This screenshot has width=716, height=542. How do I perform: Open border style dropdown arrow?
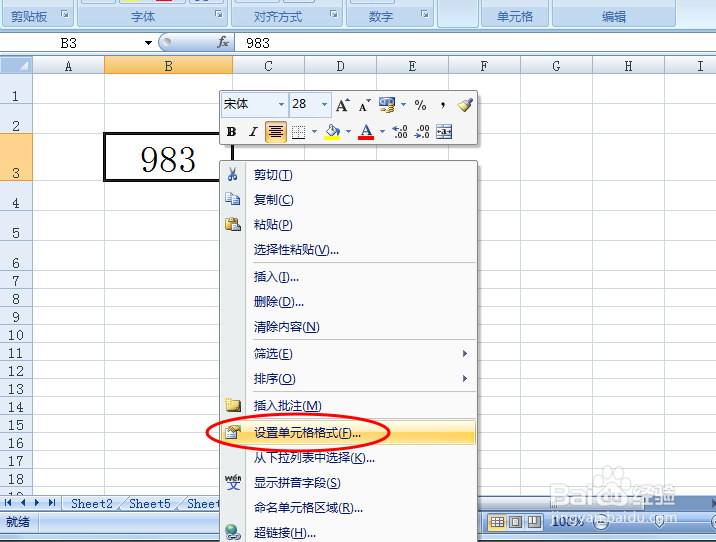(314, 132)
